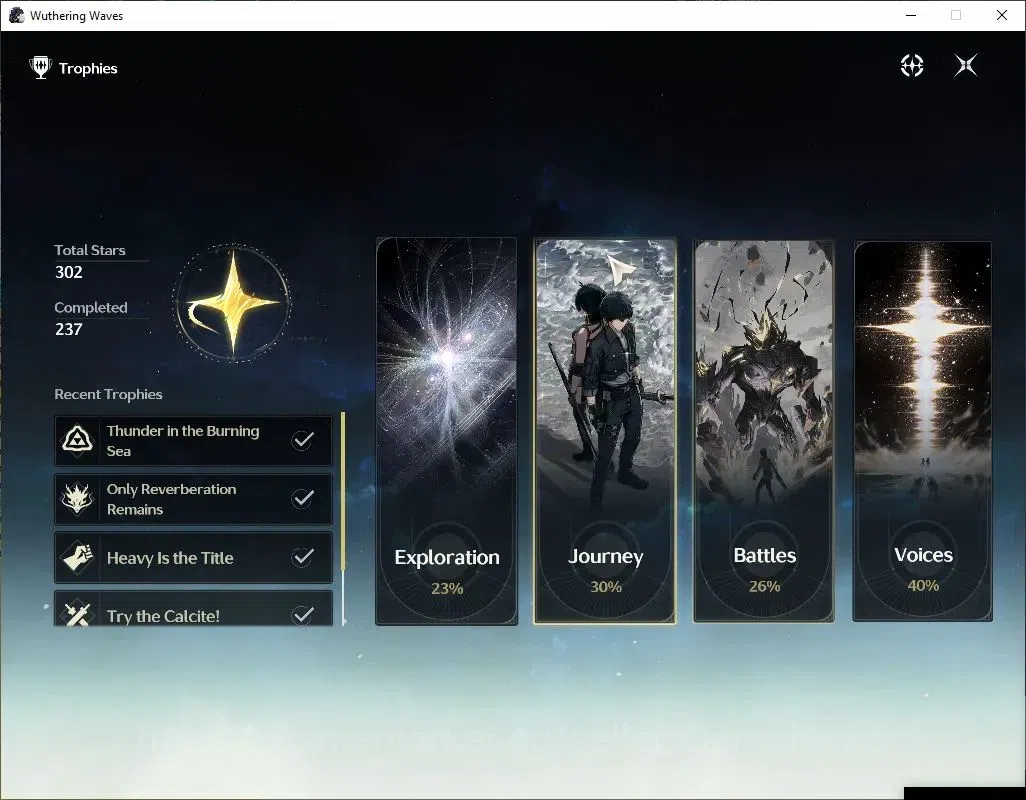Click the Completed count 237
This screenshot has height=800, width=1026.
click(69, 329)
